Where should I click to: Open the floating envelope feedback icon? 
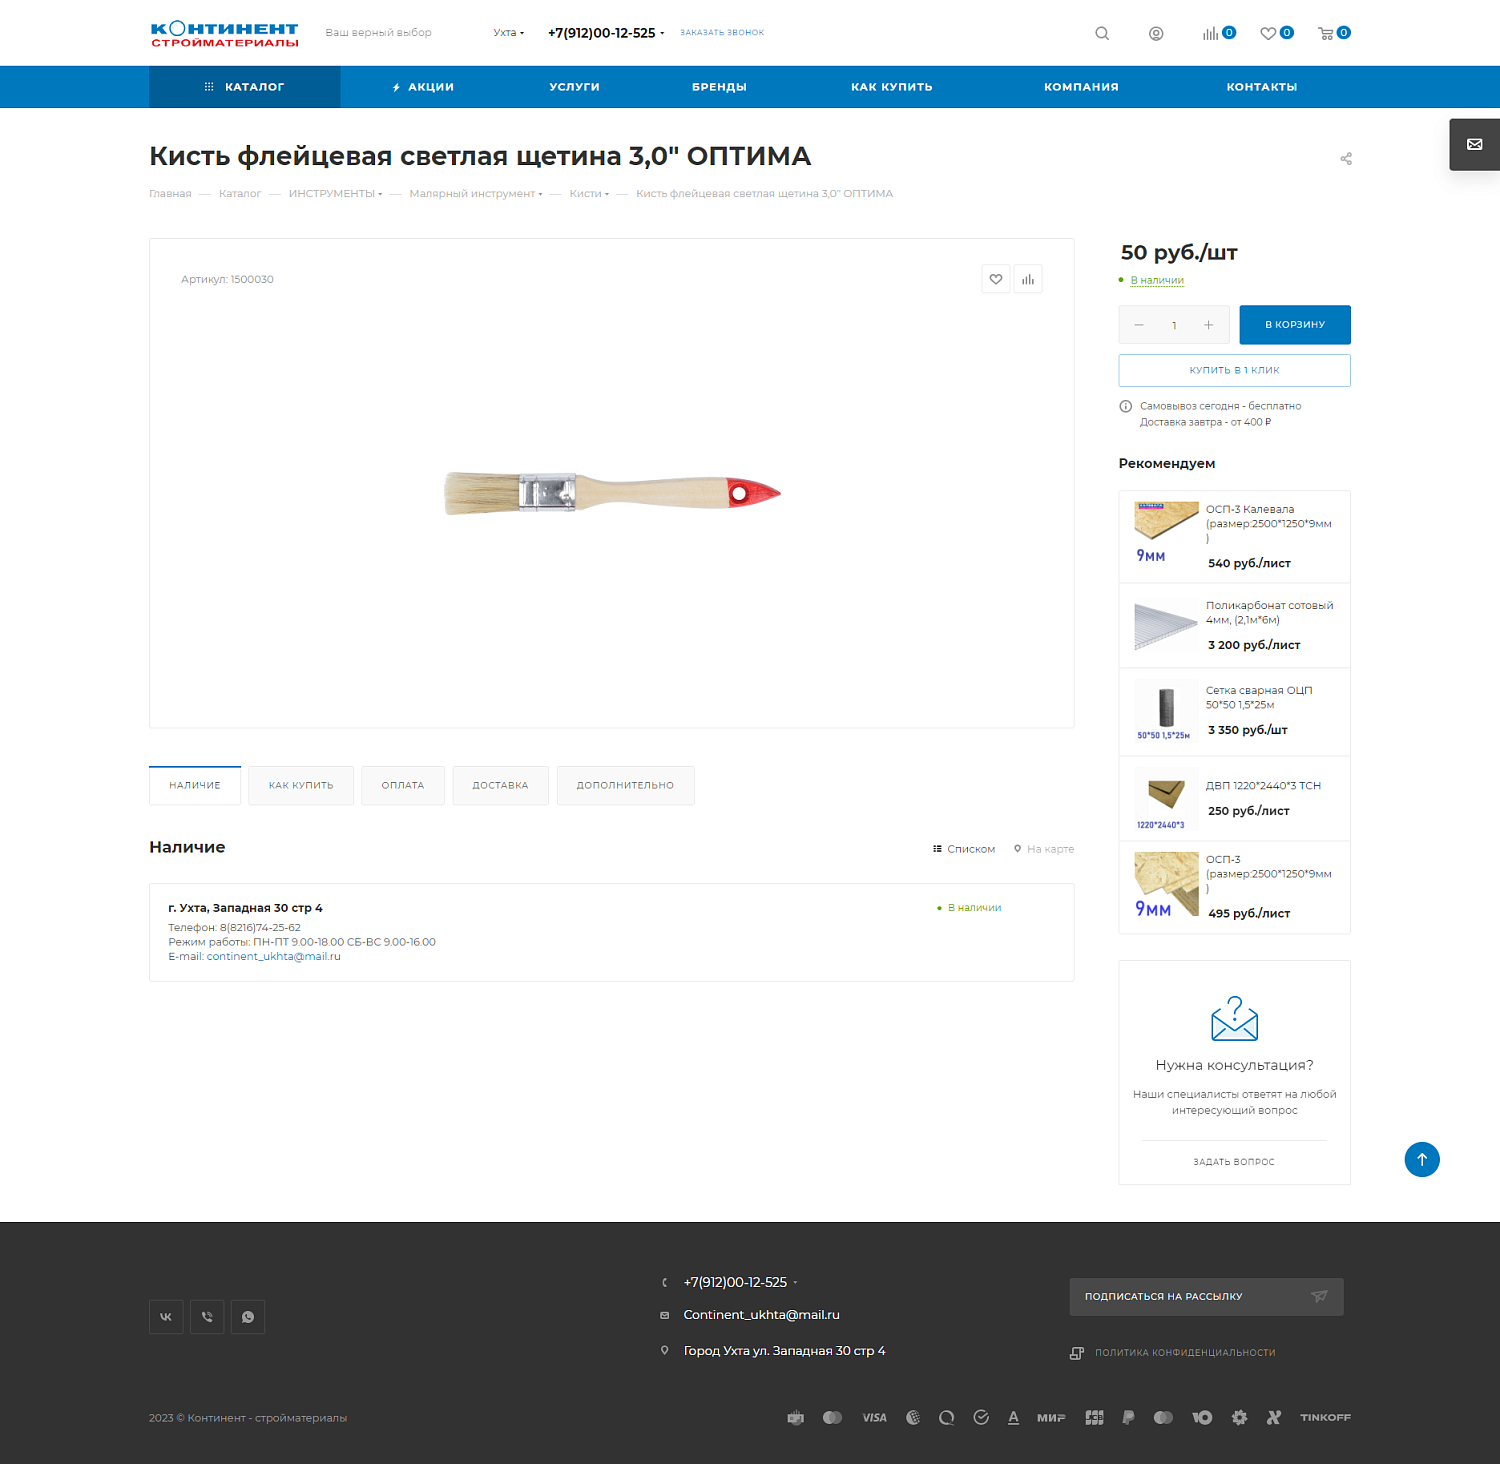[1475, 144]
